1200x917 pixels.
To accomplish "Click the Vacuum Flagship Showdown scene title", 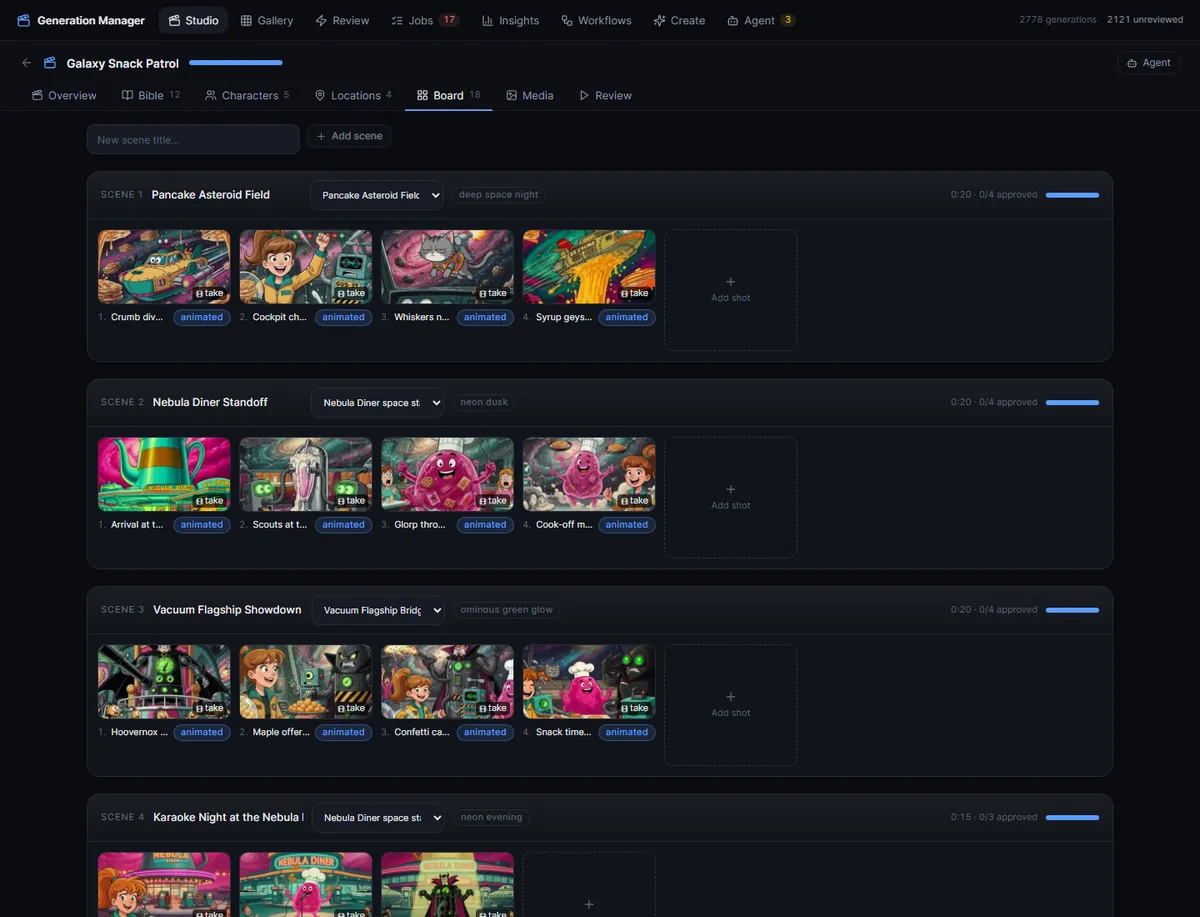I will (x=227, y=610).
